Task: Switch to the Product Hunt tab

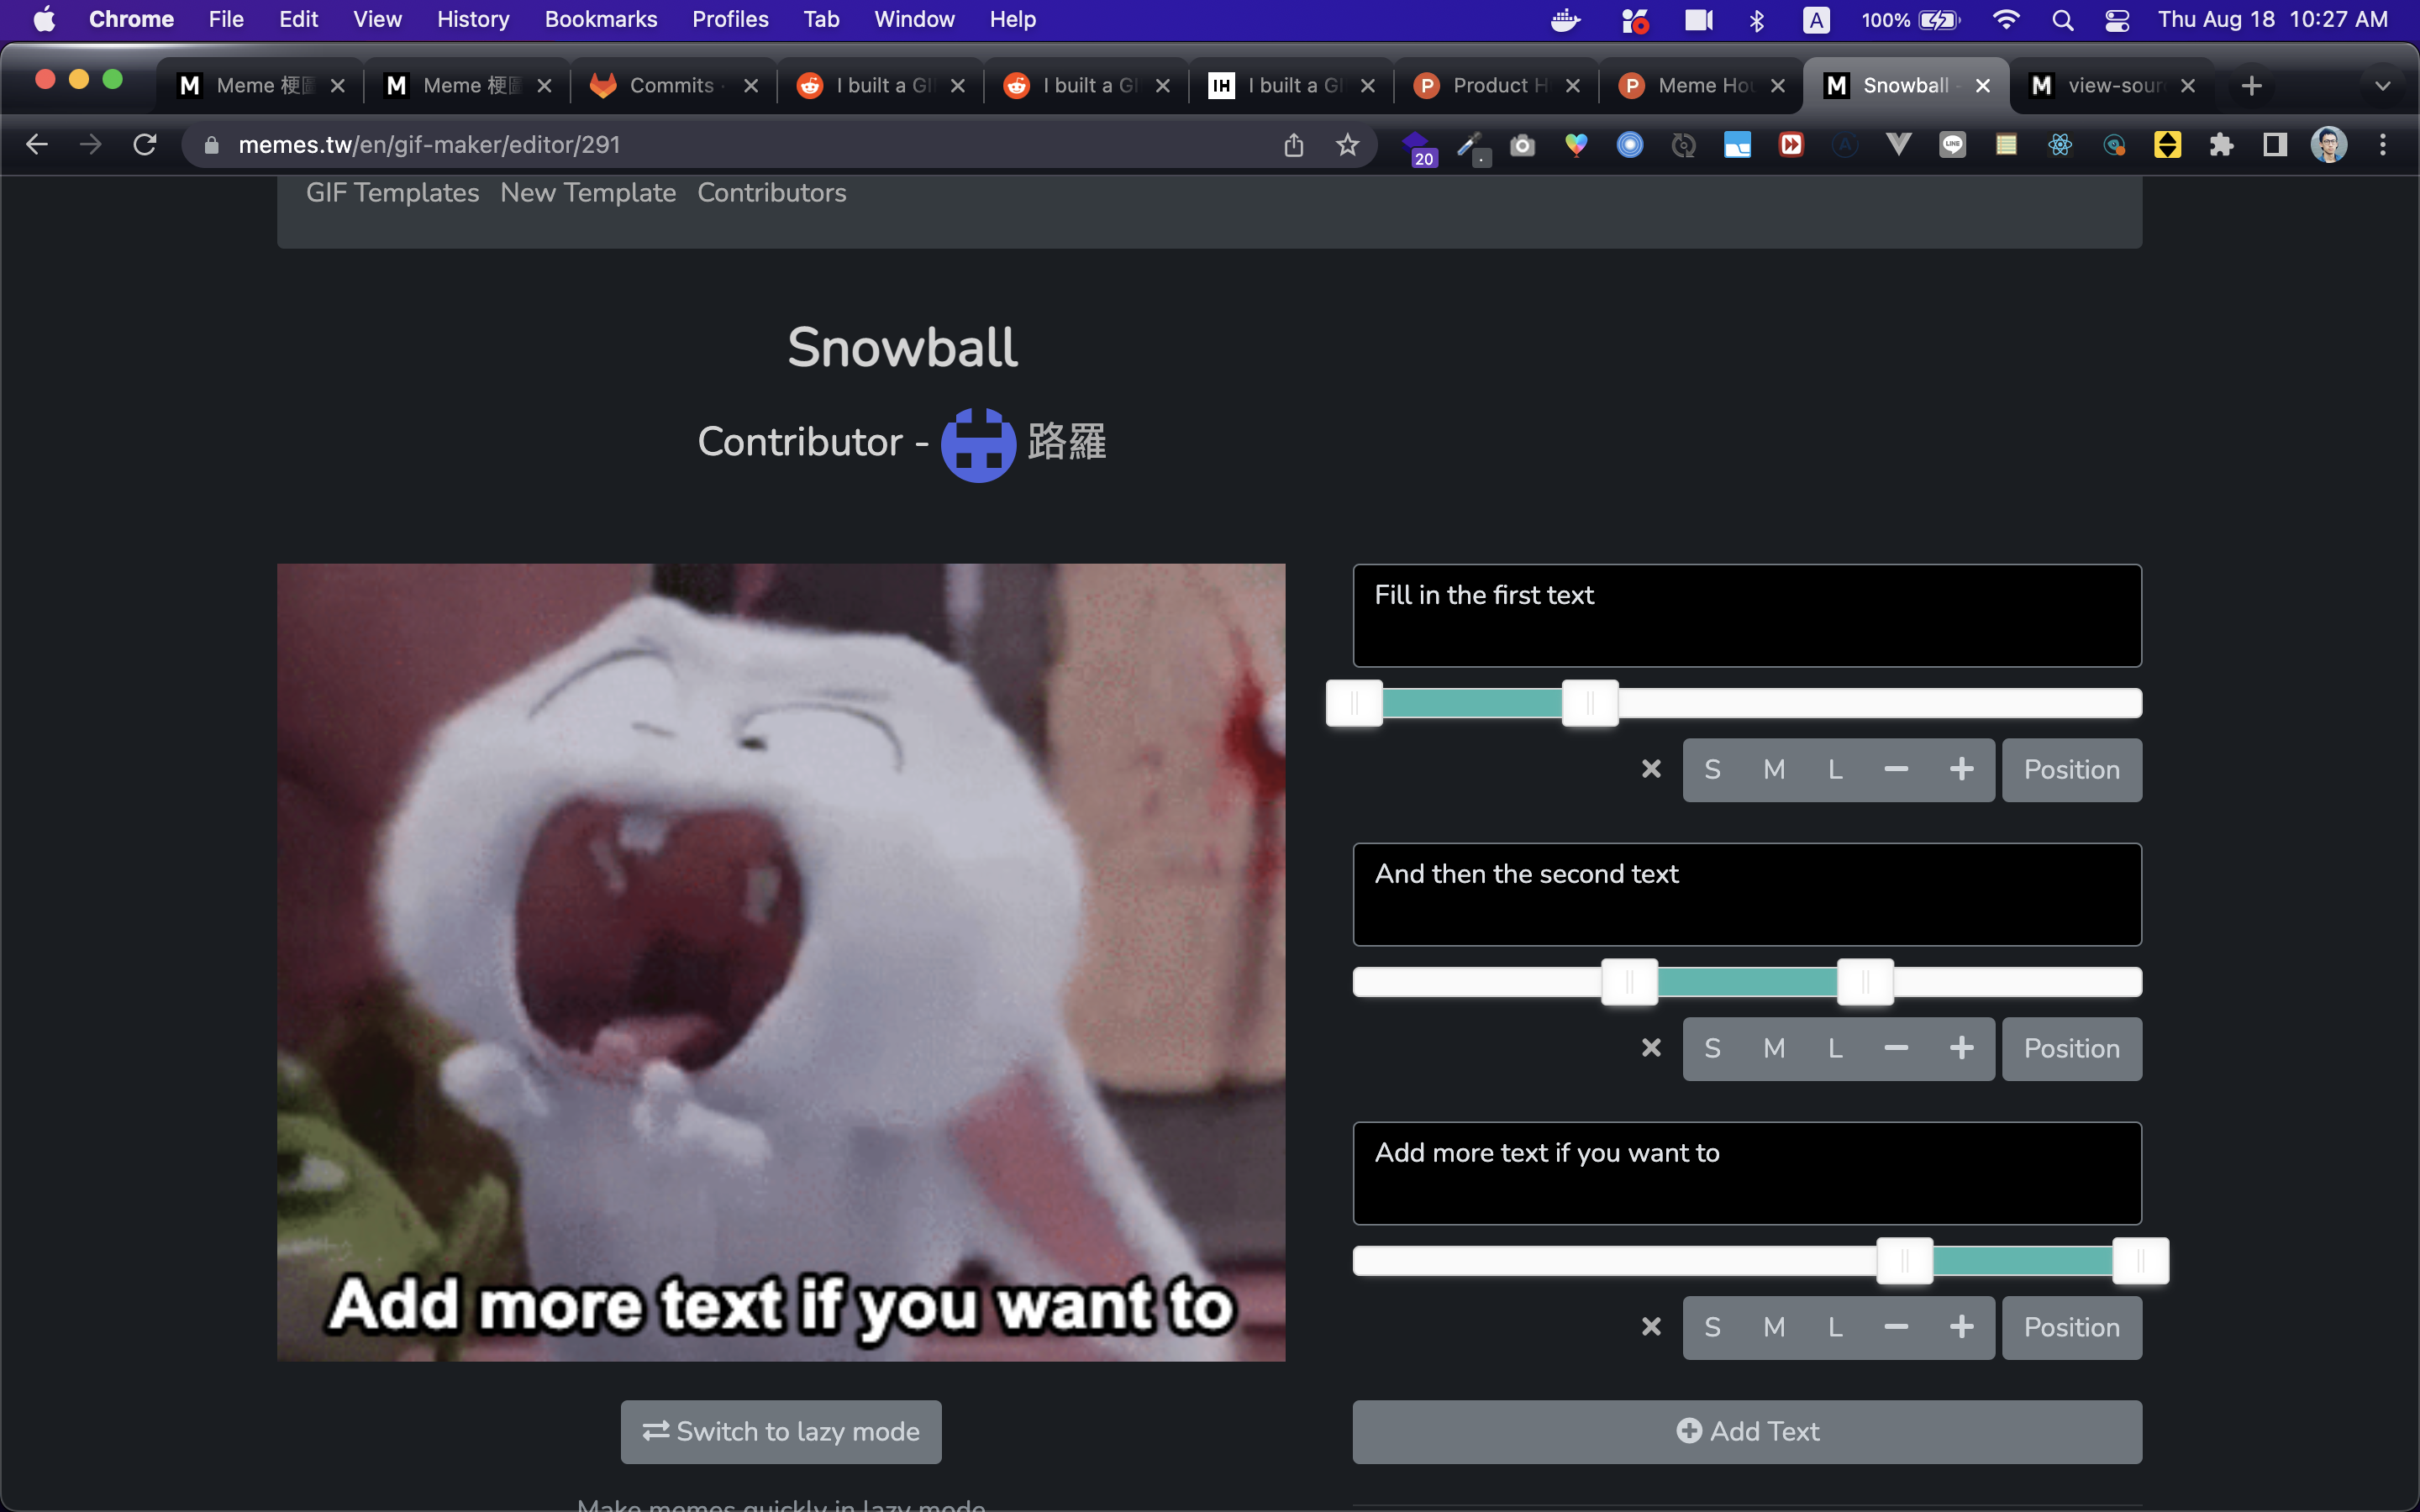Action: point(1496,86)
